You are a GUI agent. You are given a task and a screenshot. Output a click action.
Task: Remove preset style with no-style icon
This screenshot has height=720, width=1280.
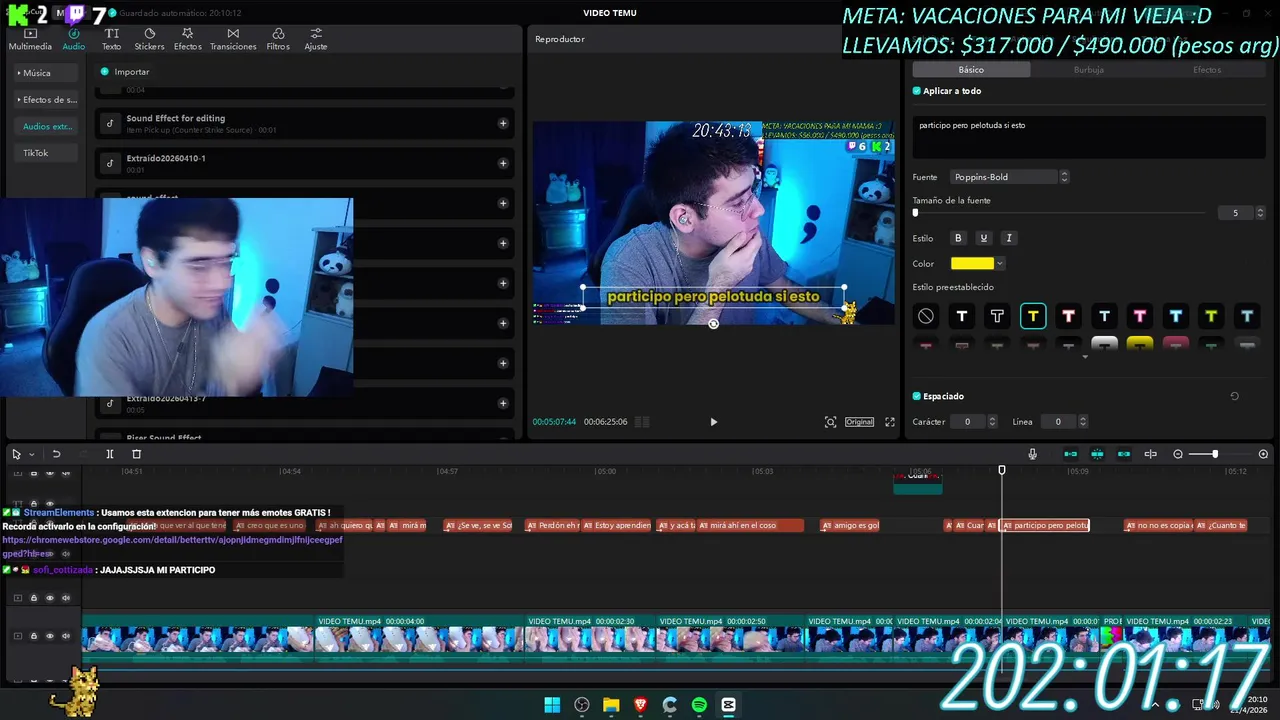tap(926, 316)
